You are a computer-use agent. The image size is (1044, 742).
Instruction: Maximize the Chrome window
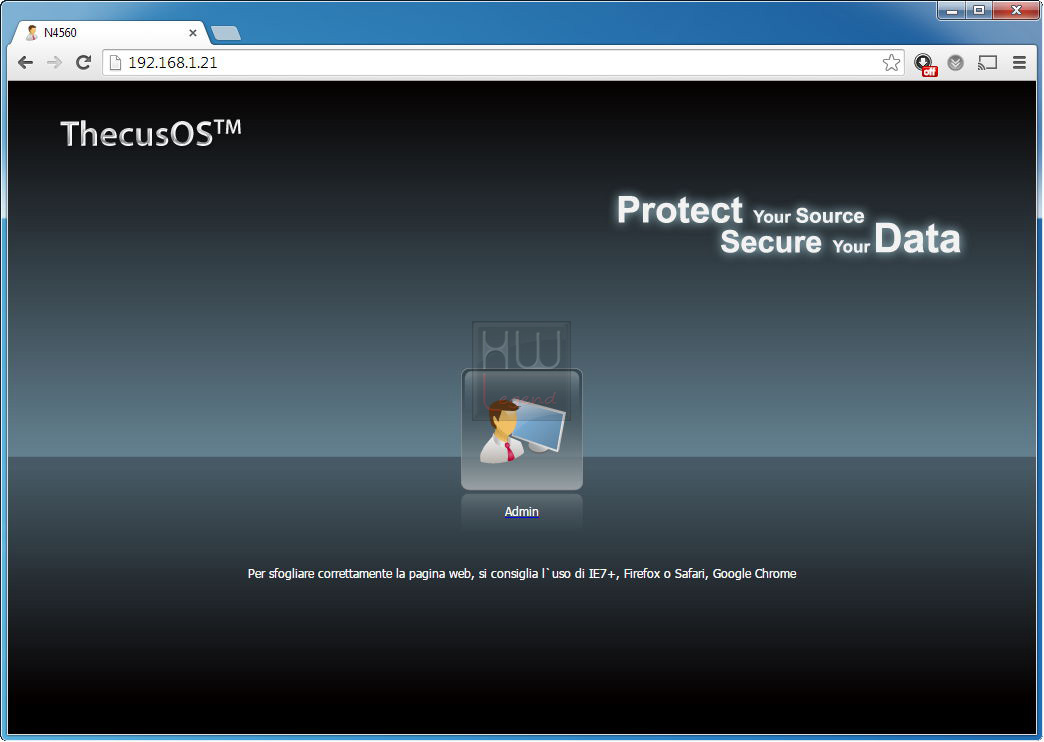(979, 11)
